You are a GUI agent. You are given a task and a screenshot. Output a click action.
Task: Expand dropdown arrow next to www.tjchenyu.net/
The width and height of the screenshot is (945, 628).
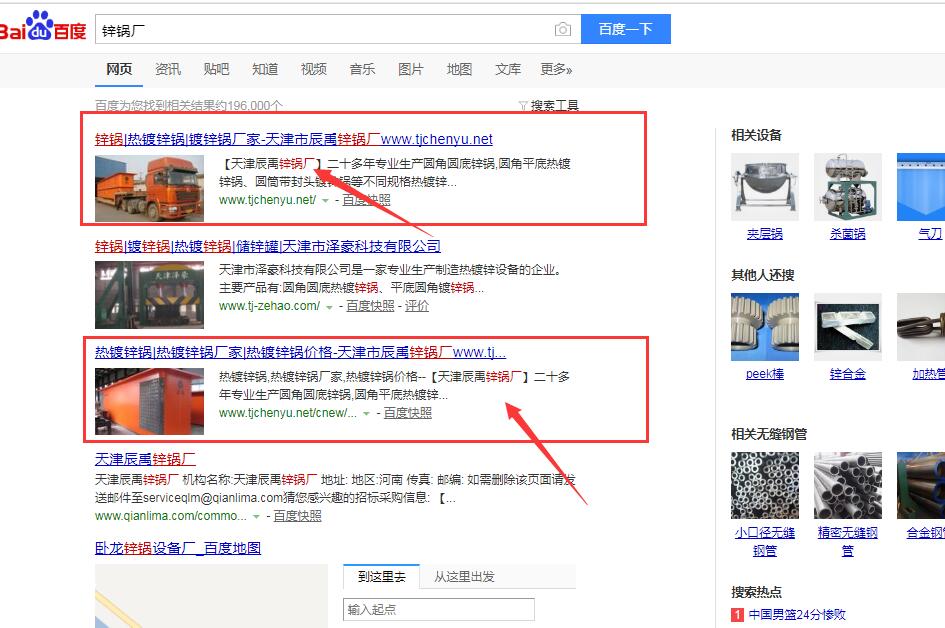tap(325, 201)
